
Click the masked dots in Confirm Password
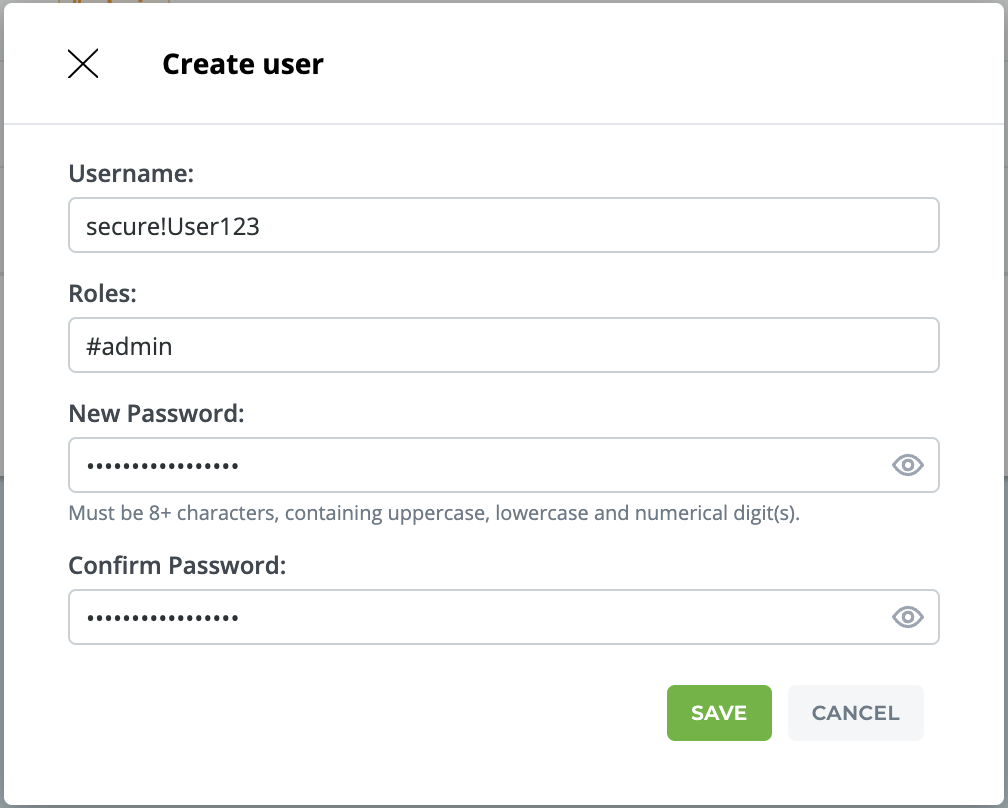tap(163, 618)
